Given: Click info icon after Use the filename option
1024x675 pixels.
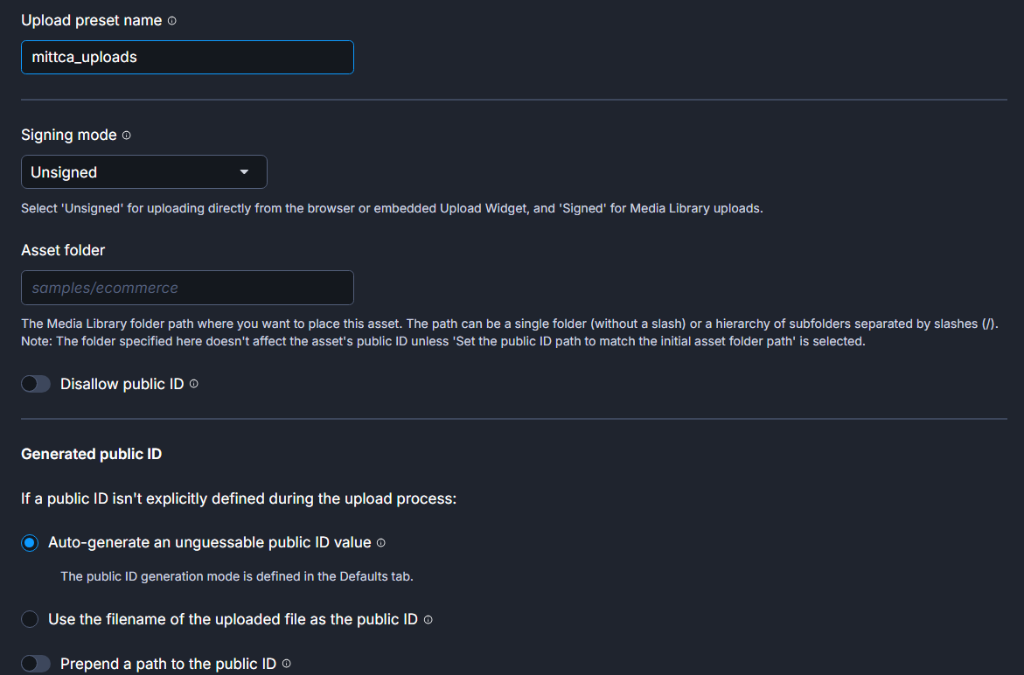Looking at the screenshot, I should point(428,620).
